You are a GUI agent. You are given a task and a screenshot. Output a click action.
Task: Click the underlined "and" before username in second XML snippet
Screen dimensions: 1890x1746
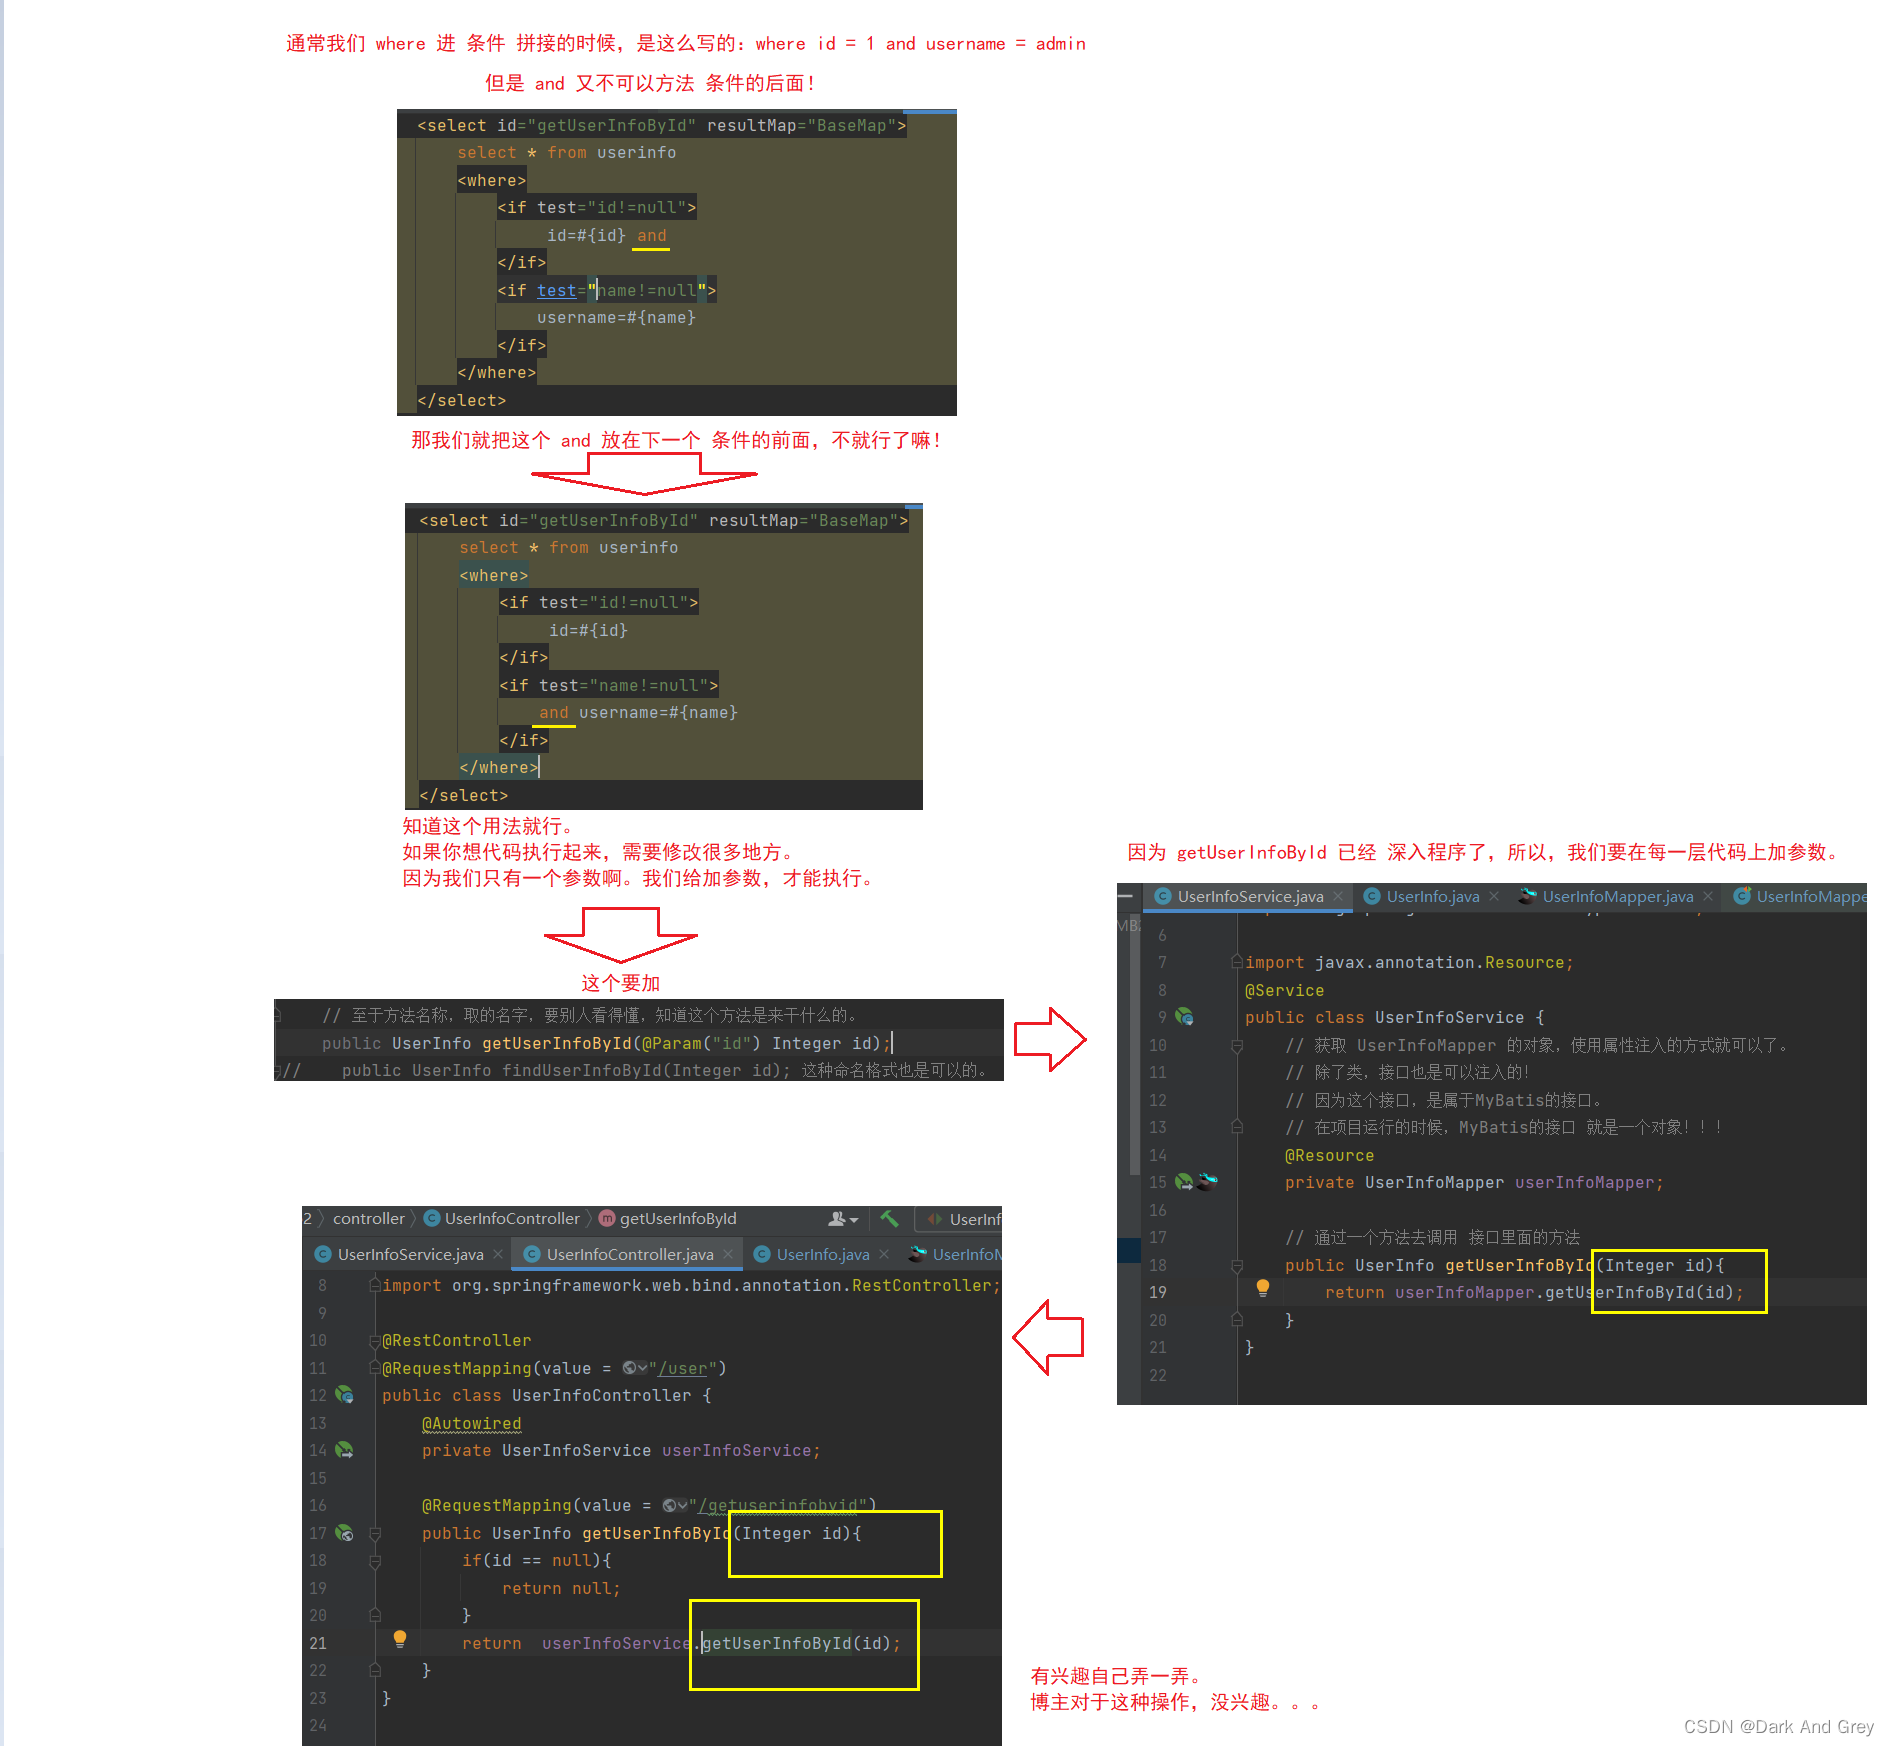point(553,712)
